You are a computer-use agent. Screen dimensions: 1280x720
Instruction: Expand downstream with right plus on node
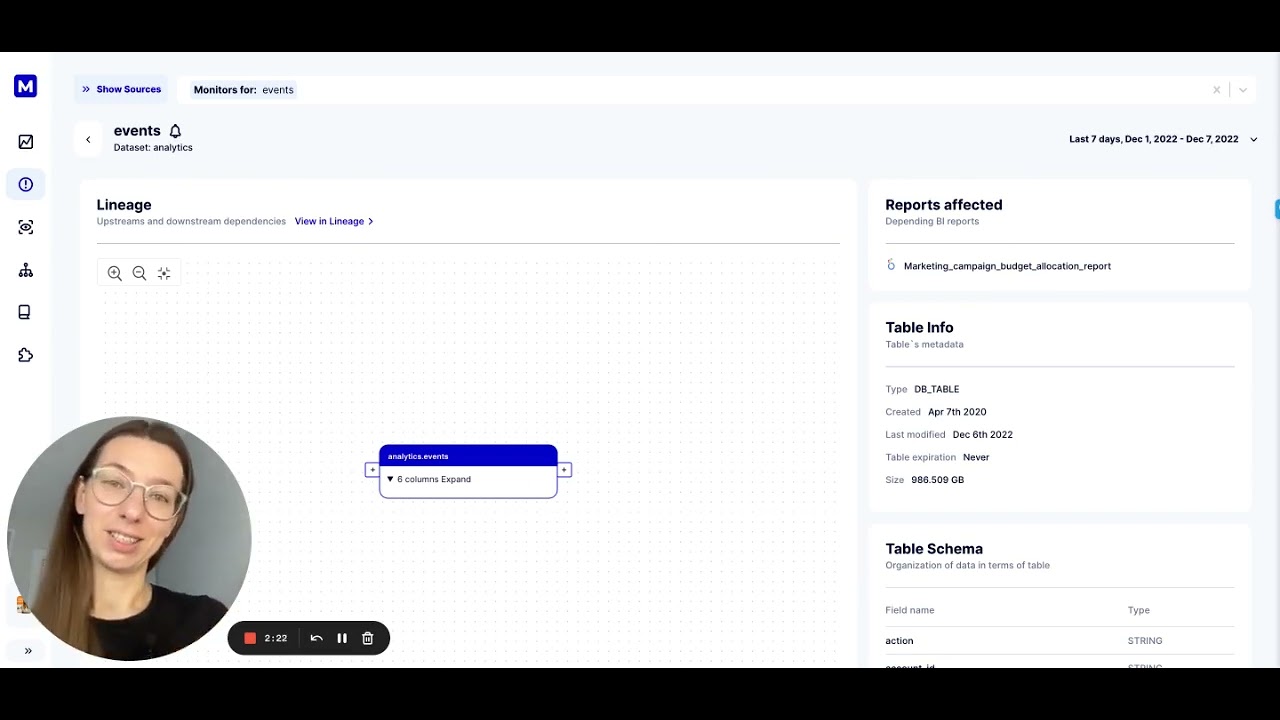tap(564, 470)
